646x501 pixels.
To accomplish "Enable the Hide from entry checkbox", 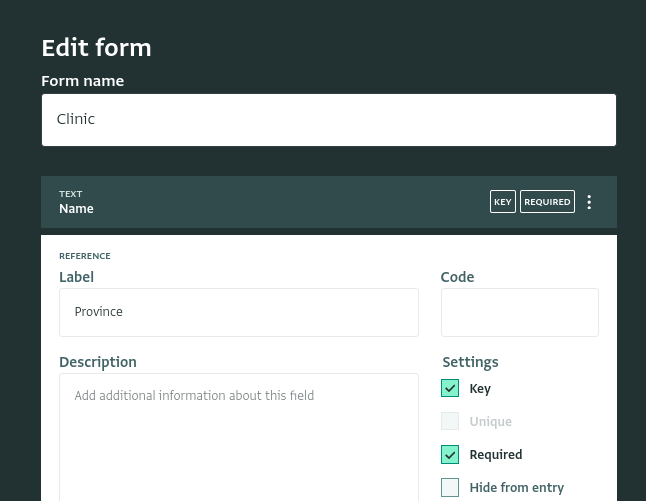I will pos(450,487).
